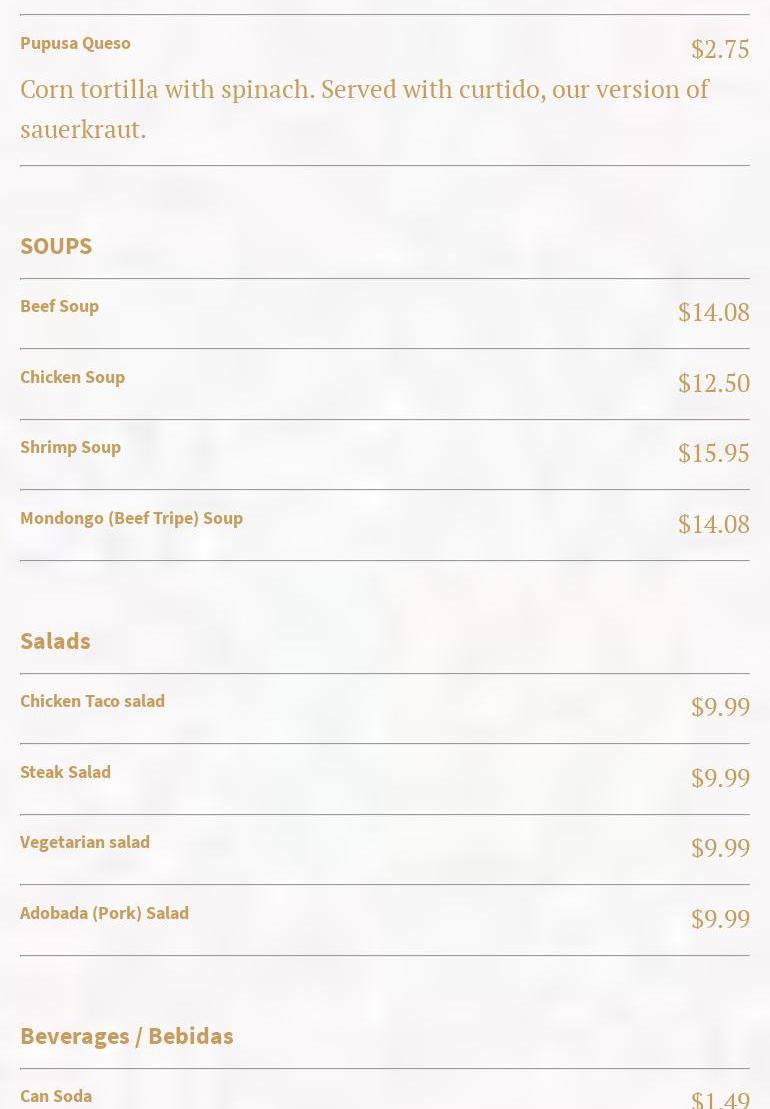
Task: Open Mondongo (Beef Tripe) Soup item
Action: coord(131,518)
